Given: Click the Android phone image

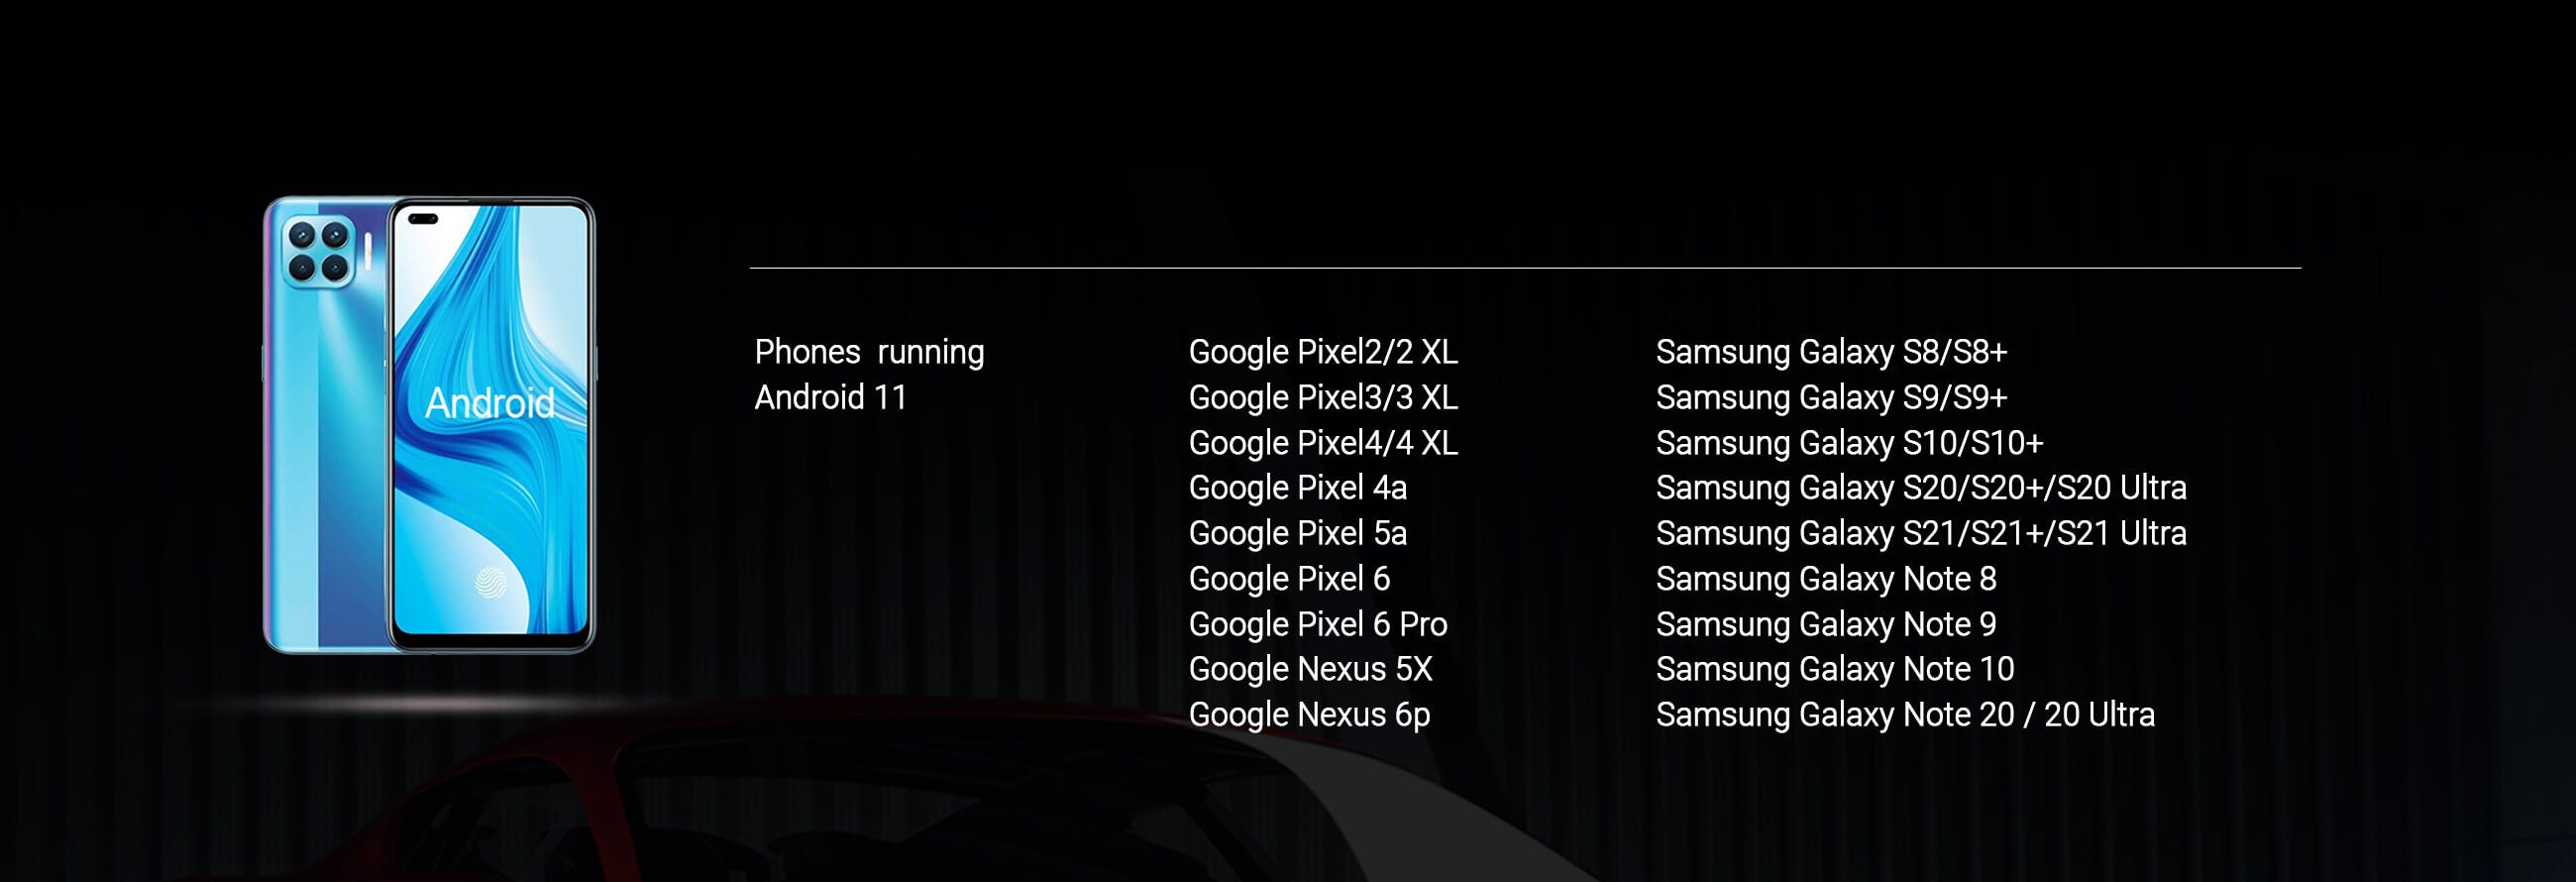Looking at the screenshot, I should [428, 425].
